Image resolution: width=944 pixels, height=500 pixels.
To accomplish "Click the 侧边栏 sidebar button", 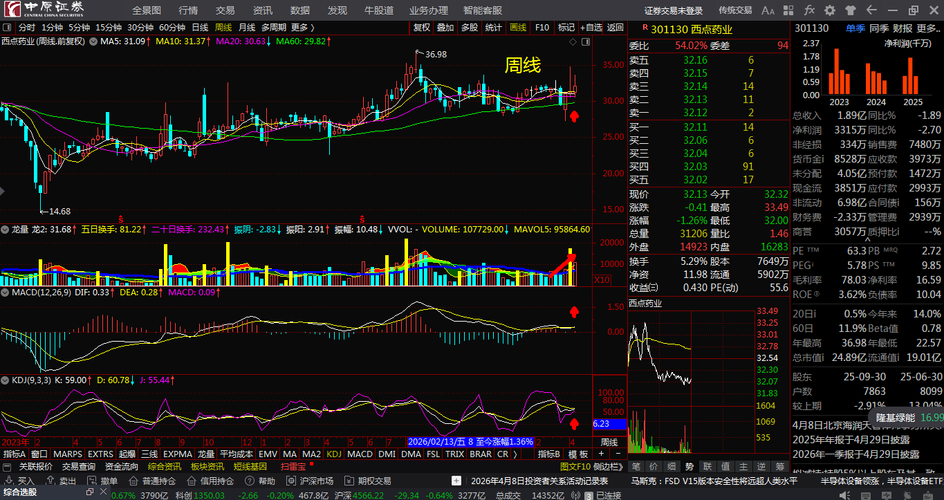I will (608, 466).
